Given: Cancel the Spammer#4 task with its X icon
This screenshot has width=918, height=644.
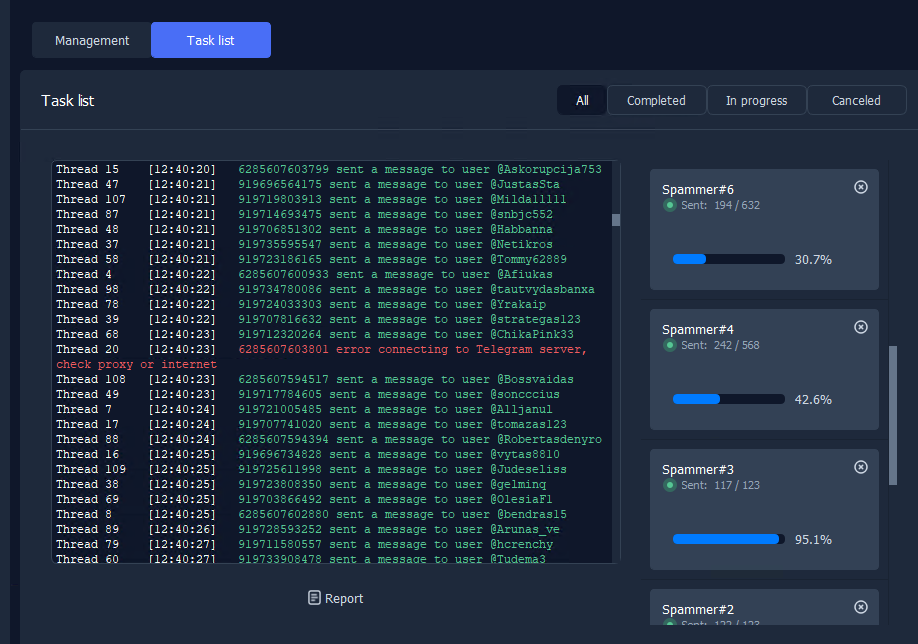Looking at the screenshot, I should pyautogui.click(x=861, y=327).
